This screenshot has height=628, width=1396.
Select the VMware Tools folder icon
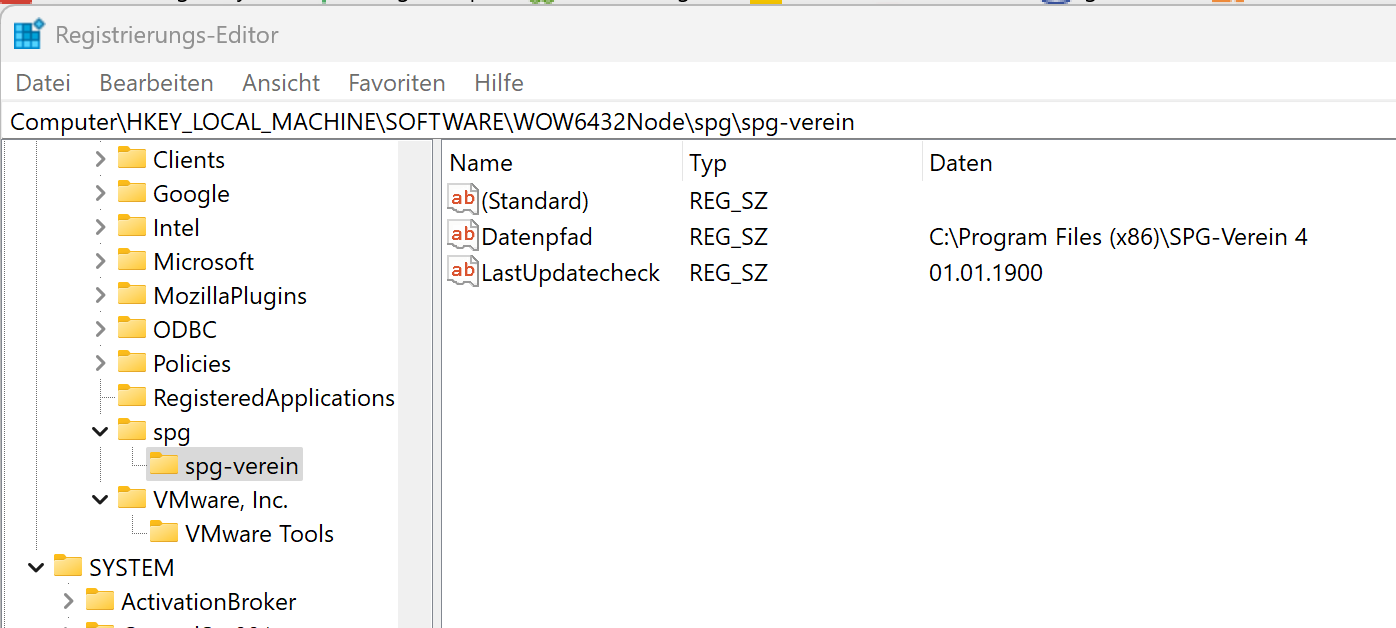(164, 533)
